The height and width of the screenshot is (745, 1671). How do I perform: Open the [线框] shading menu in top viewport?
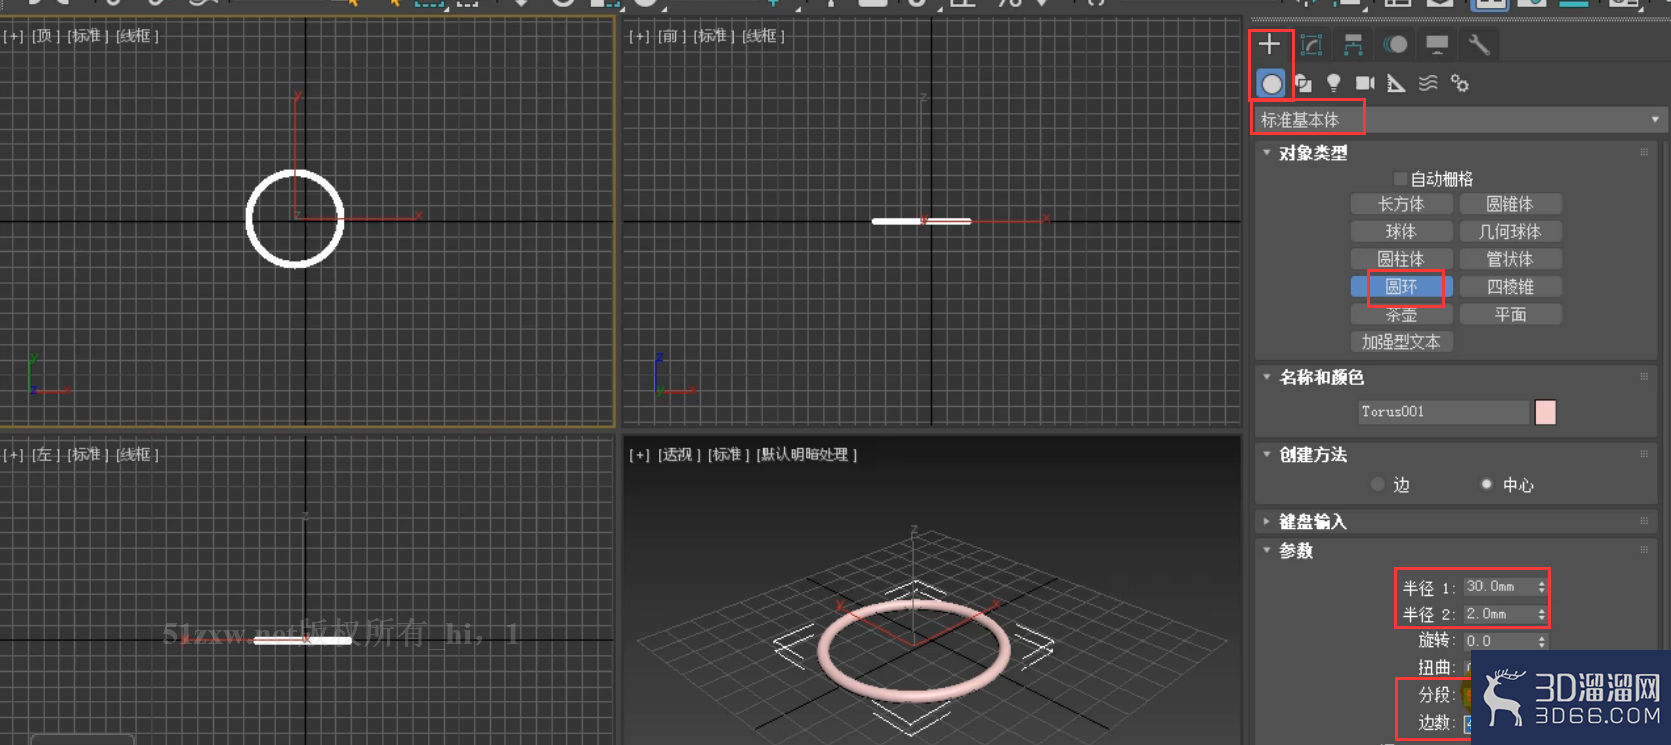pos(138,36)
